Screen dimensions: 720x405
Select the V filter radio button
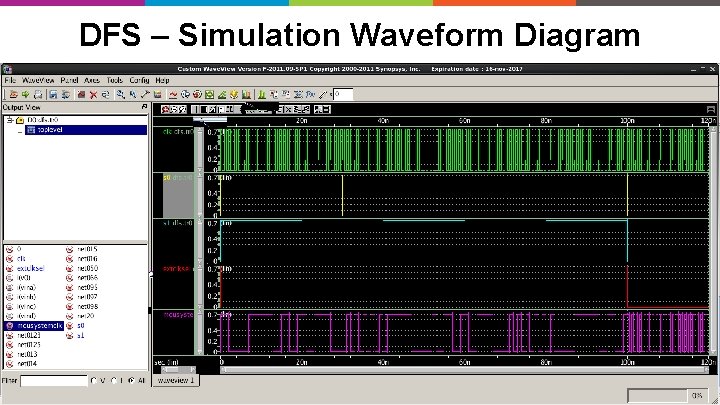(x=94, y=381)
